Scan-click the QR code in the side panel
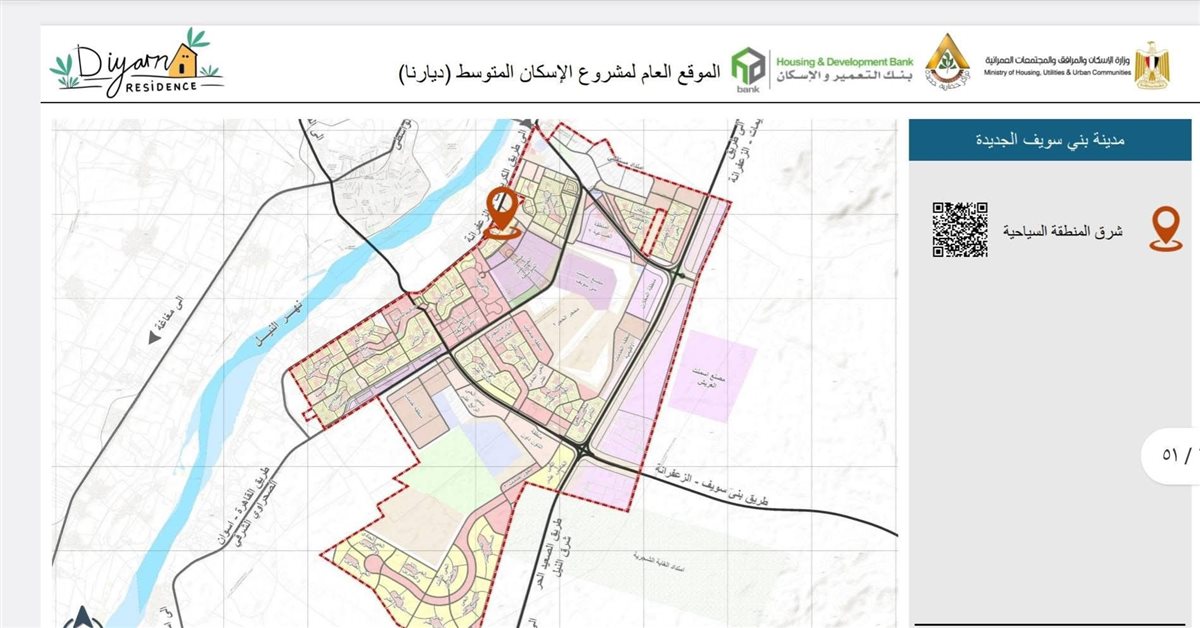Image resolution: width=1200 pixels, height=628 pixels. click(960, 229)
